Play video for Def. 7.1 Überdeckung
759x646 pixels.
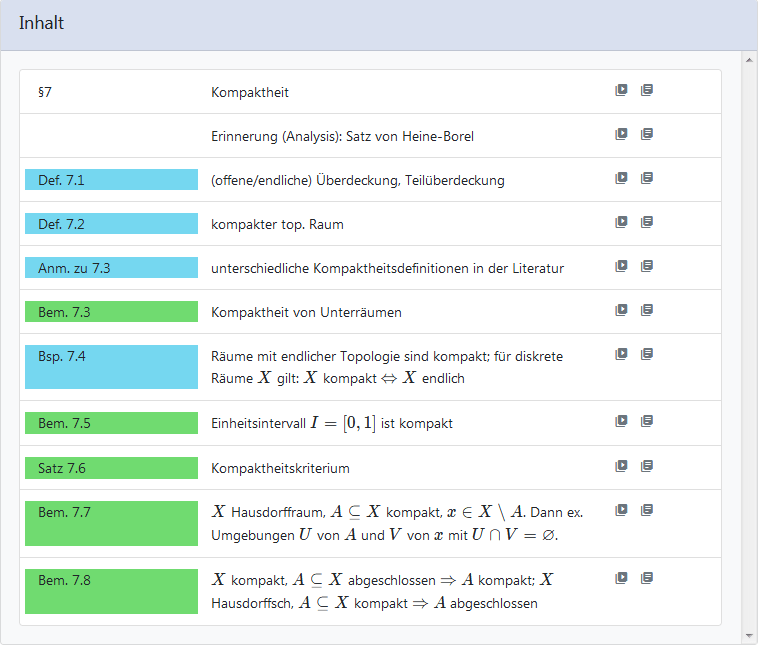click(x=621, y=178)
